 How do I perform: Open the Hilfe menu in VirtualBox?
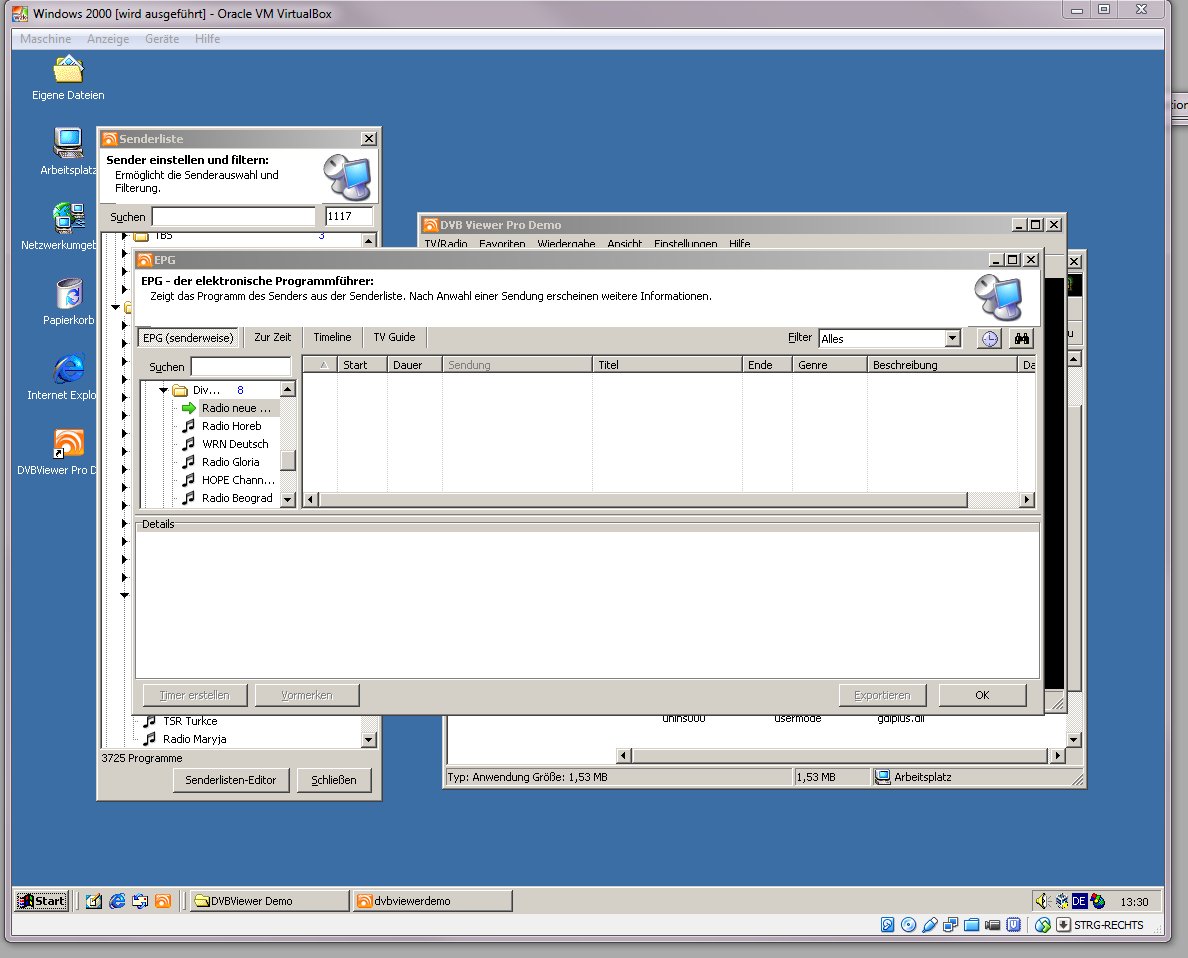tap(208, 39)
